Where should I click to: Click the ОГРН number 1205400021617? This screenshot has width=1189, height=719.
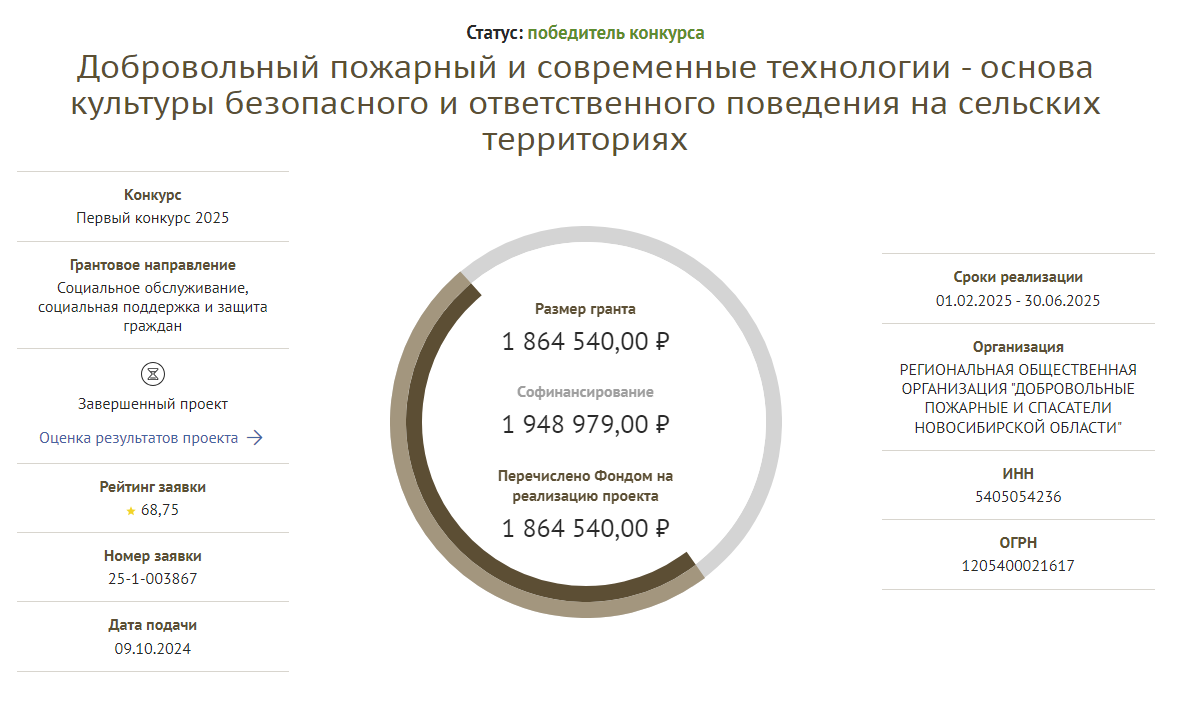[1018, 566]
